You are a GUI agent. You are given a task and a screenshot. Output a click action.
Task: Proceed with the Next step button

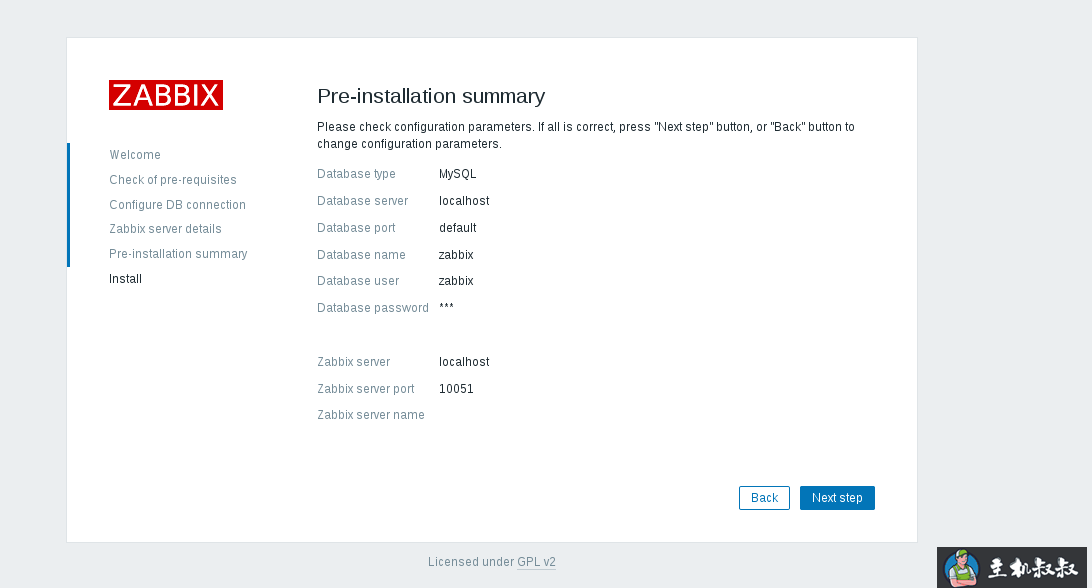[x=837, y=497]
